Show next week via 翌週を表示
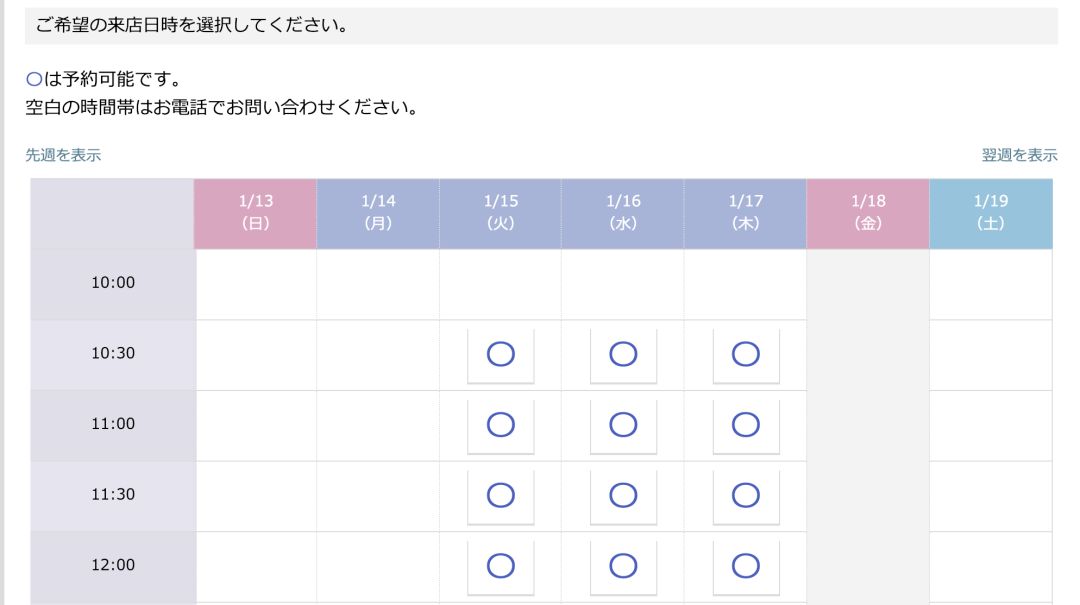Screen dimensions: 1080x605 coord(1019,155)
